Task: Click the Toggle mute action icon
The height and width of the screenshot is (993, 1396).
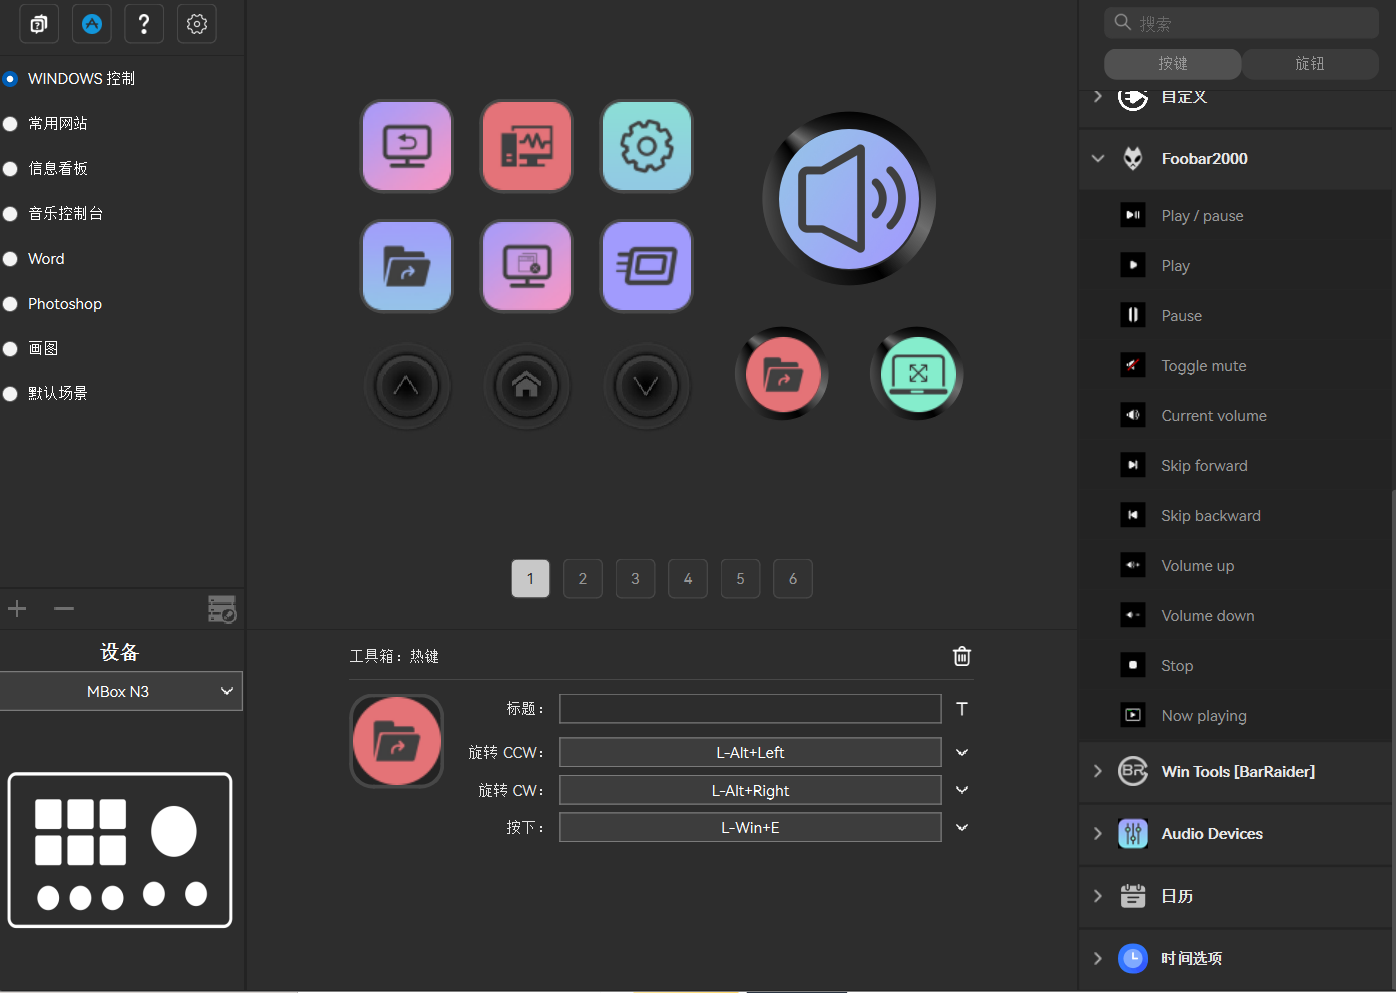Action: click(x=1133, y=365)
